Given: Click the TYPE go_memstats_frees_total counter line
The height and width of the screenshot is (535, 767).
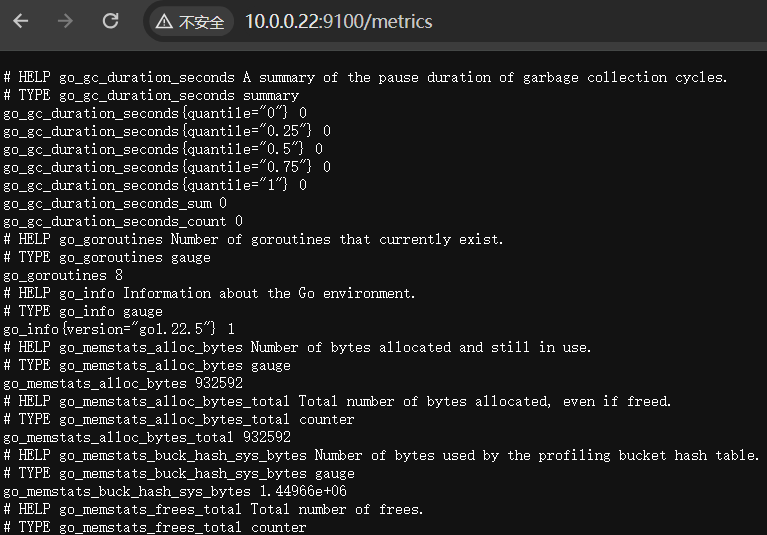Looking at the screenshot, I should click(155, 527).
